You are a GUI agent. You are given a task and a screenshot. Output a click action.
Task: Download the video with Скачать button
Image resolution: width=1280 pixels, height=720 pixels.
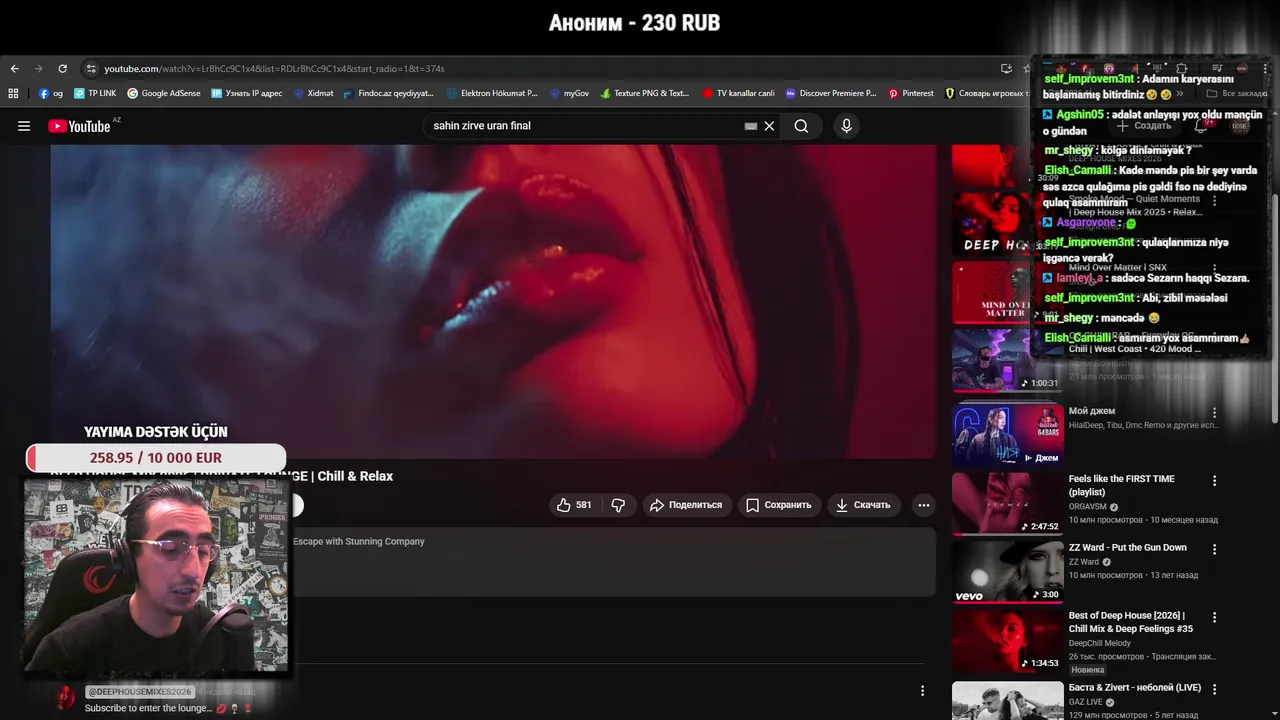863,505
